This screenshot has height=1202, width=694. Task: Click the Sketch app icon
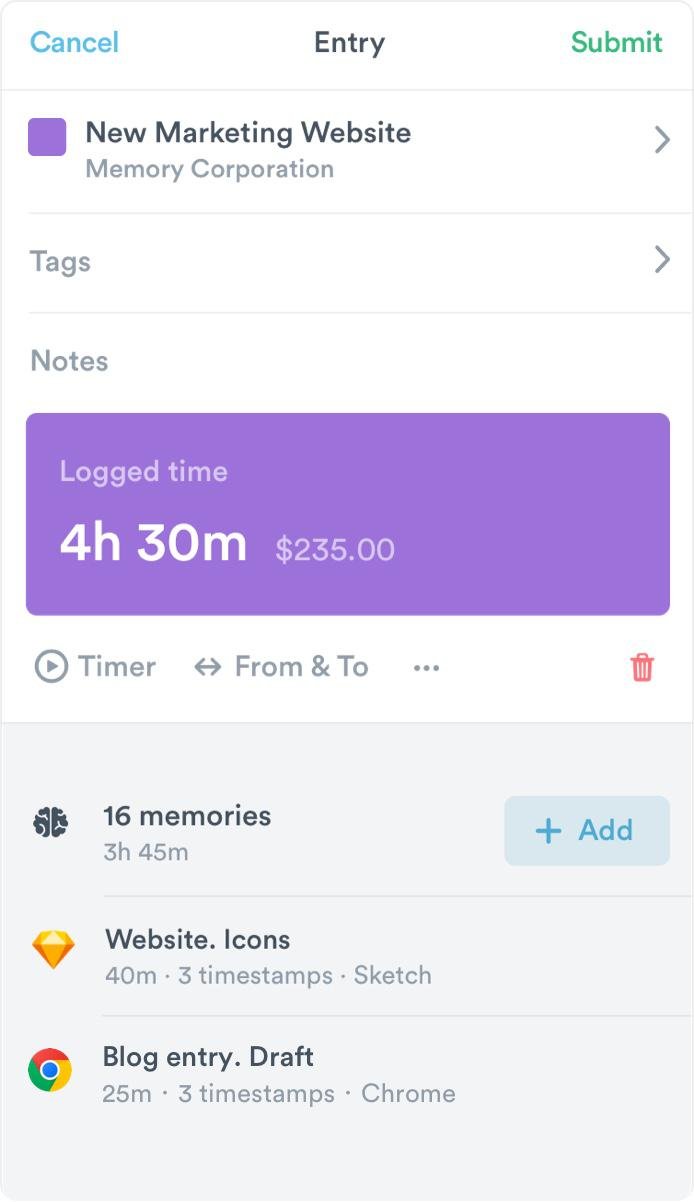[52, 950]
